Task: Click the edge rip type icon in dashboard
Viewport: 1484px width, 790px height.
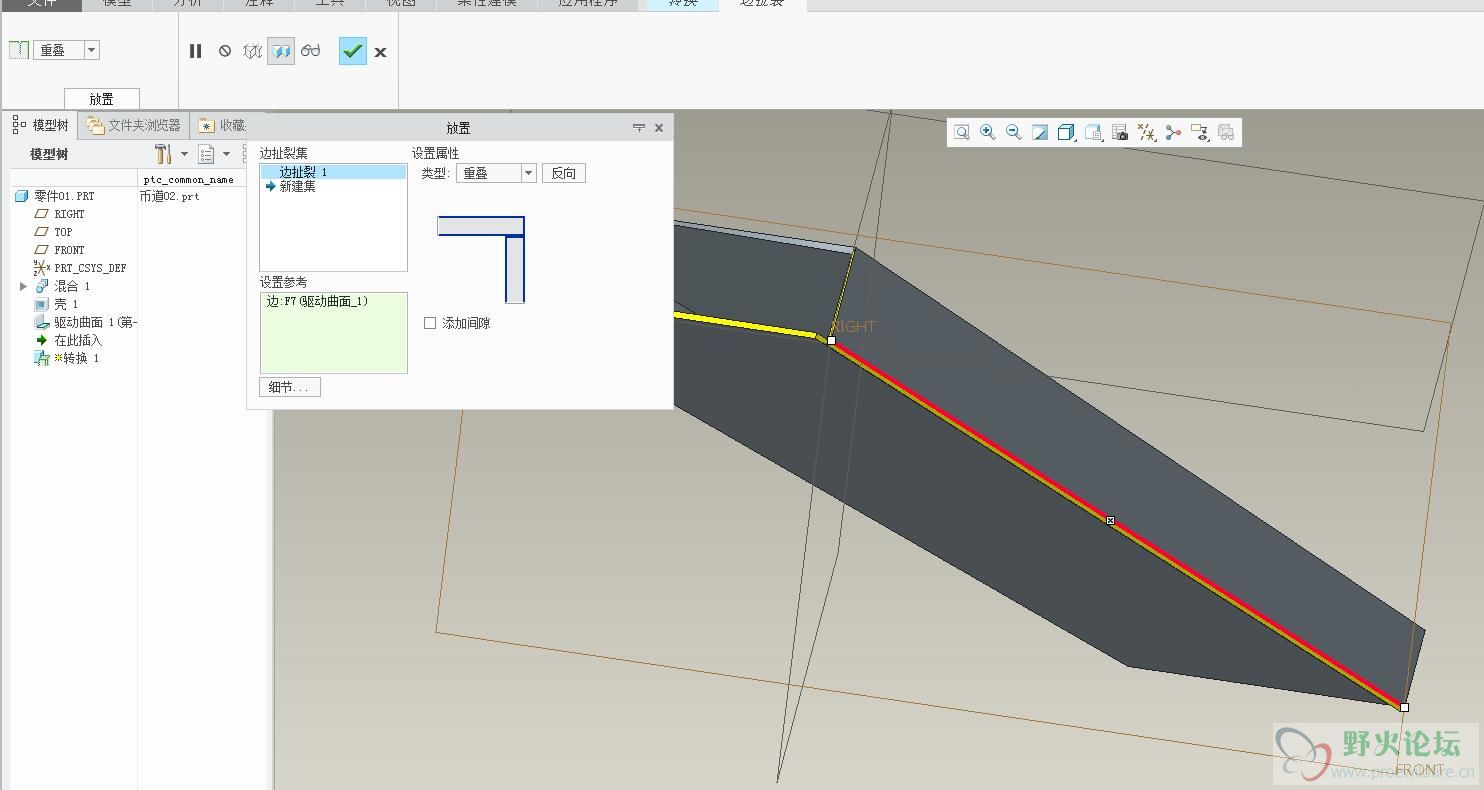Action: point(19,50)
